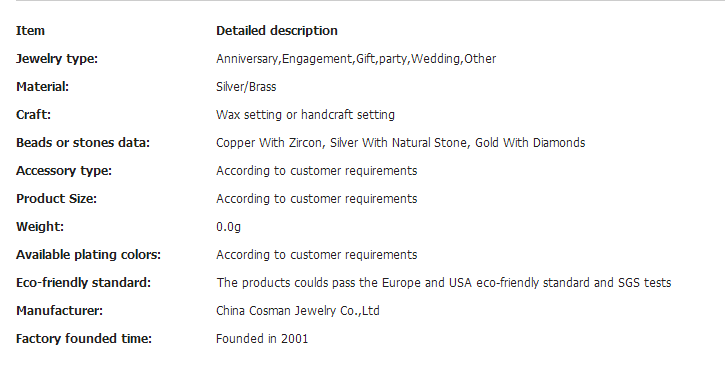Select Beads or stones data label
725x385 pixels.
tap(83, 143)
